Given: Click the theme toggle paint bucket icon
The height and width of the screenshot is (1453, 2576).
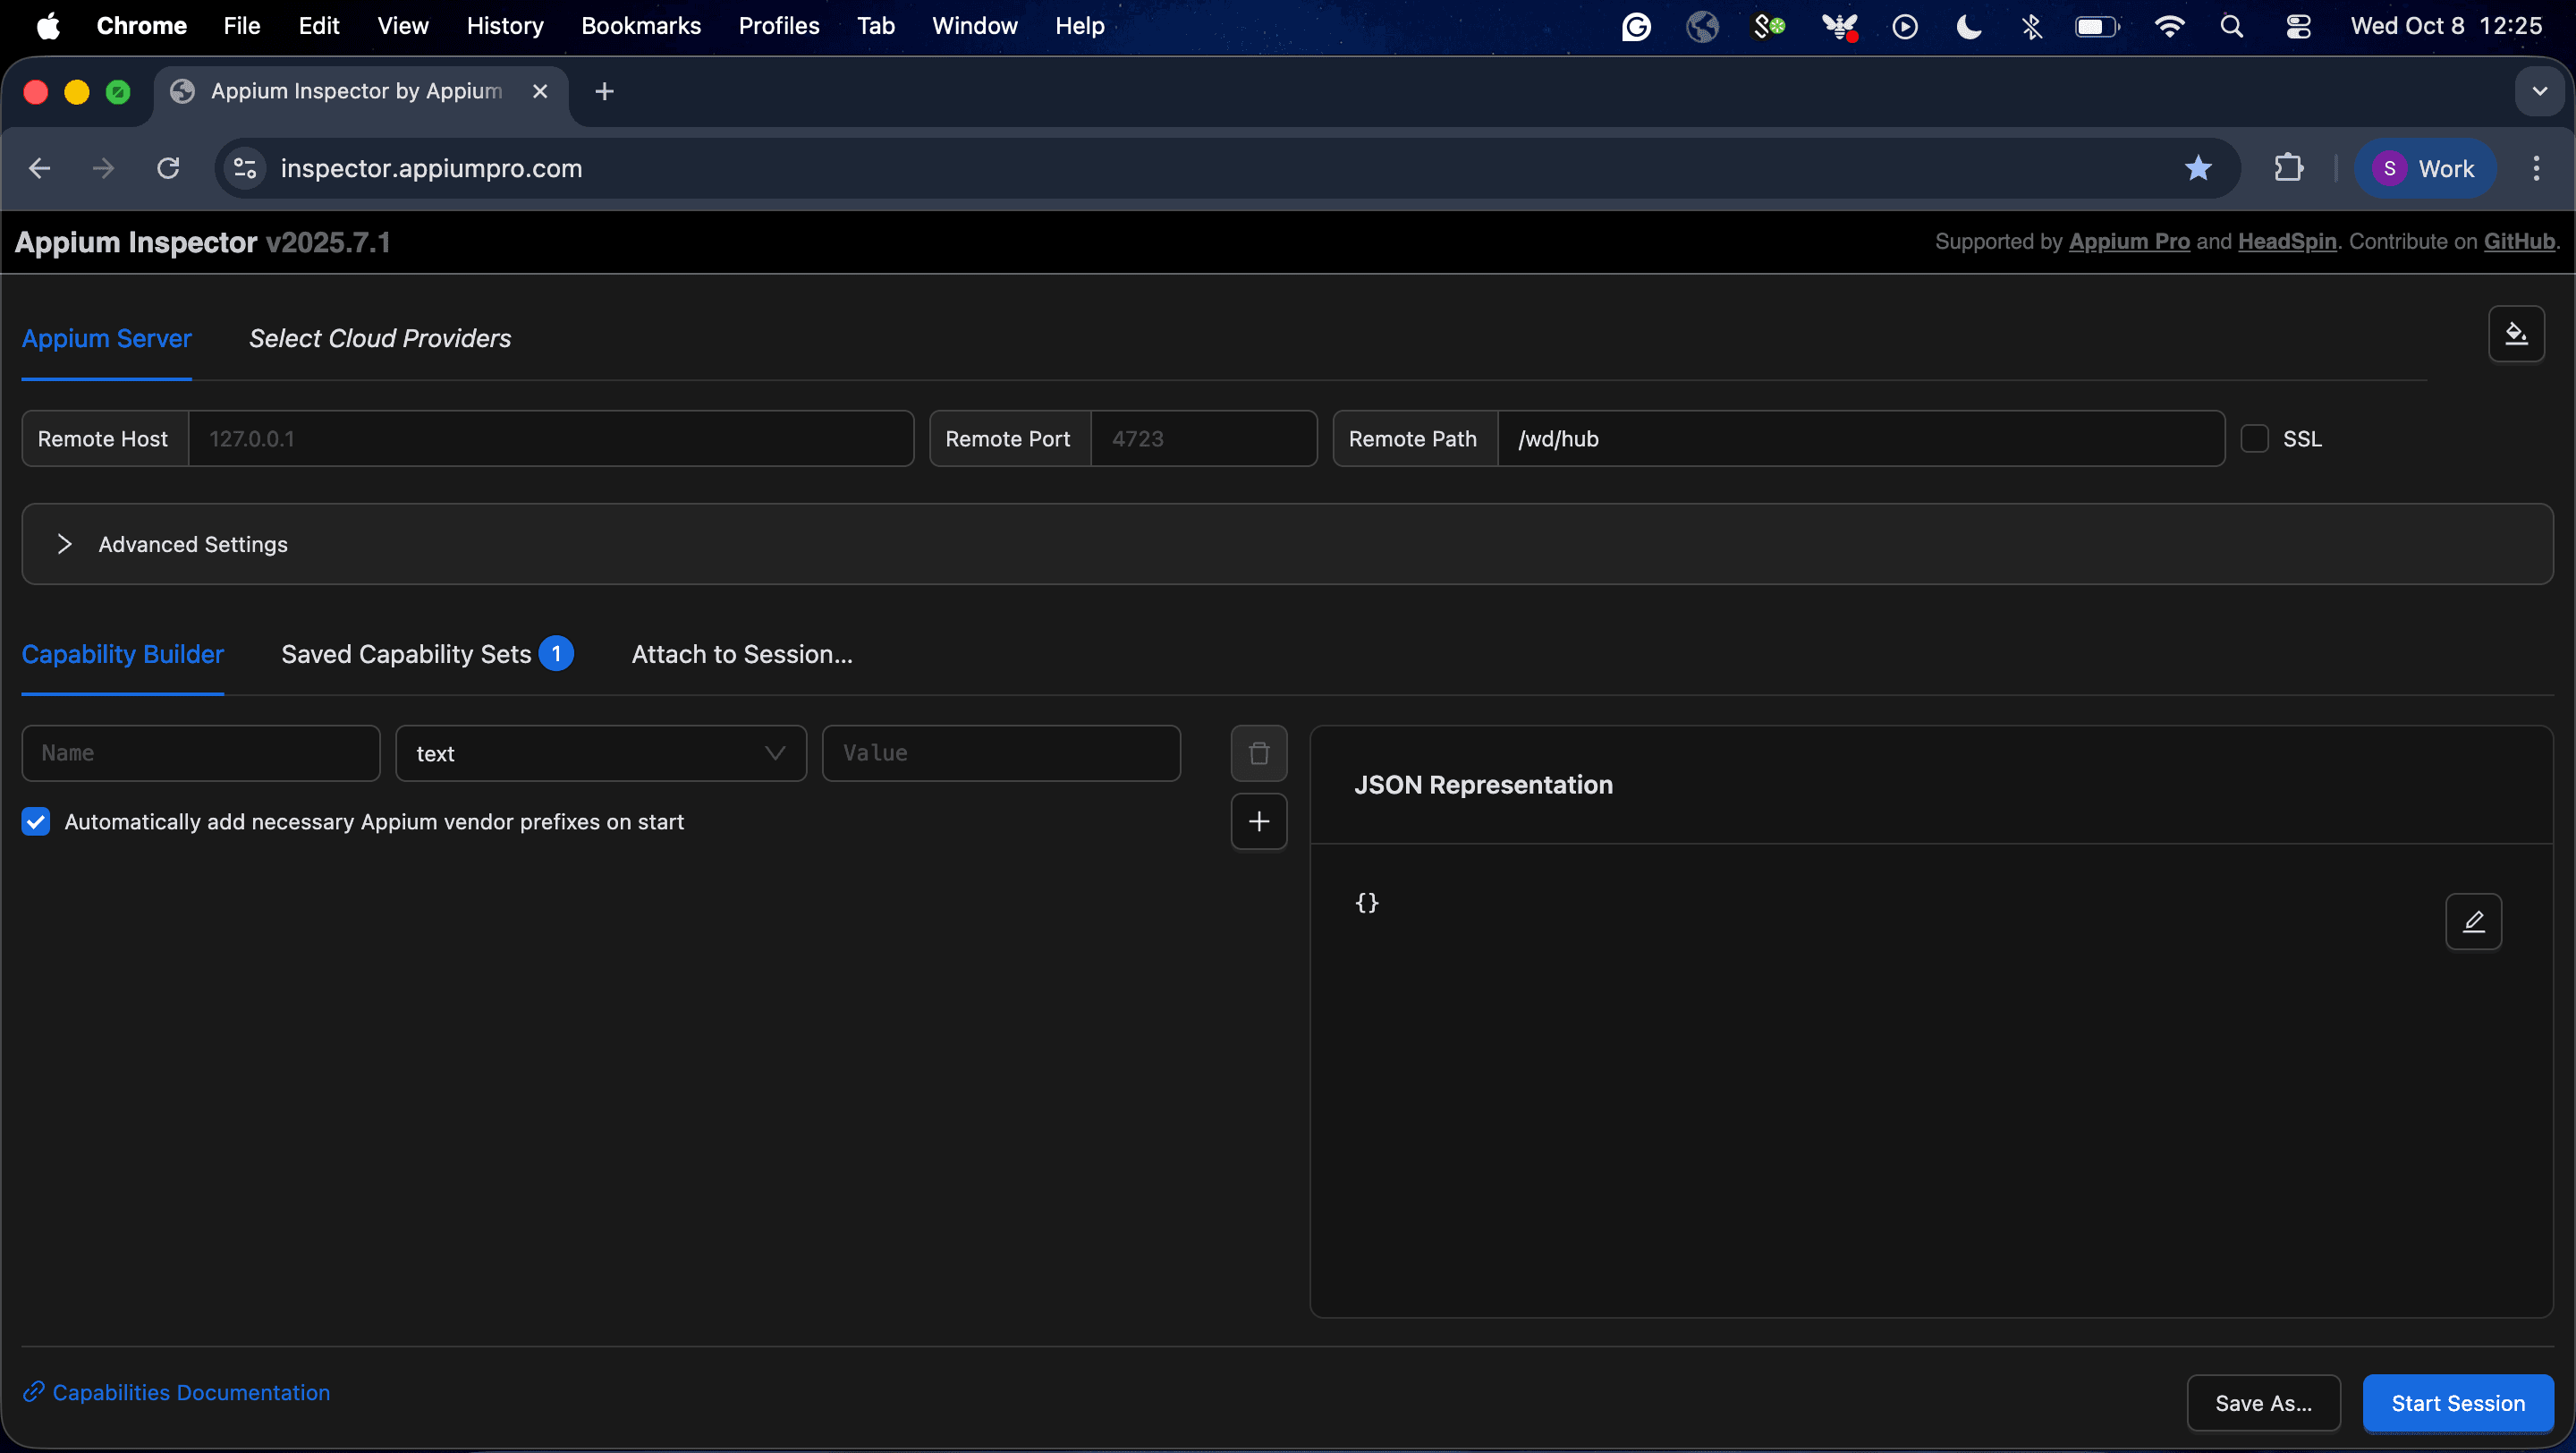Looking at the screenshot, I should tap(2516, 334).
